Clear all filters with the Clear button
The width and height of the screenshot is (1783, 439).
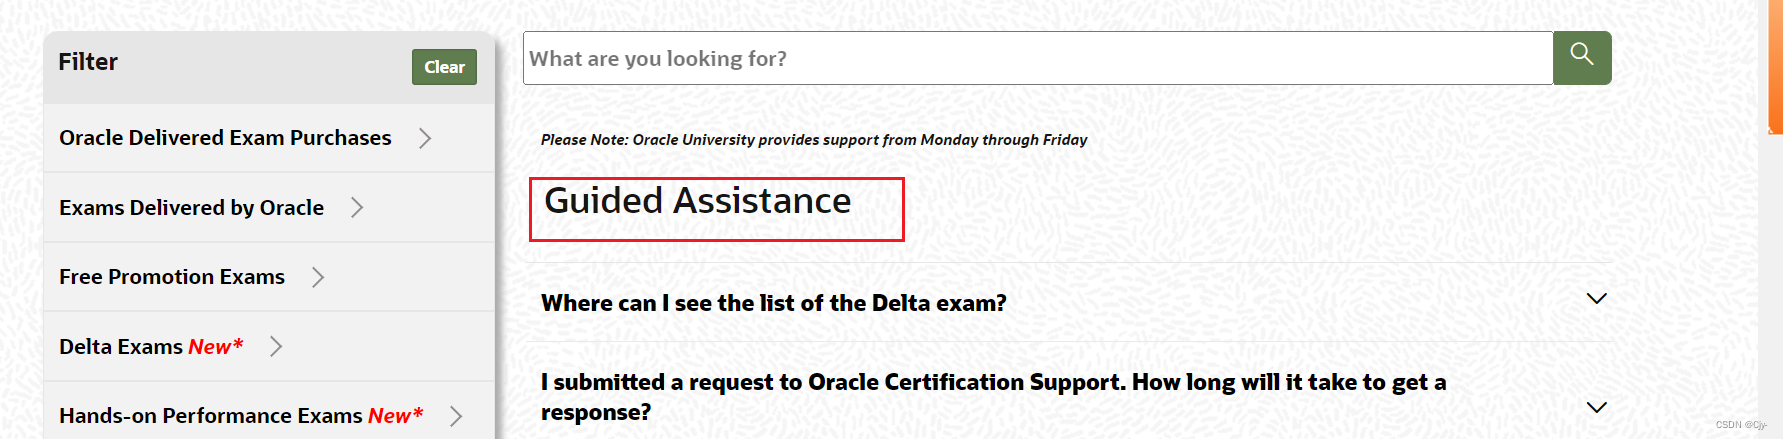pos(444,67)
